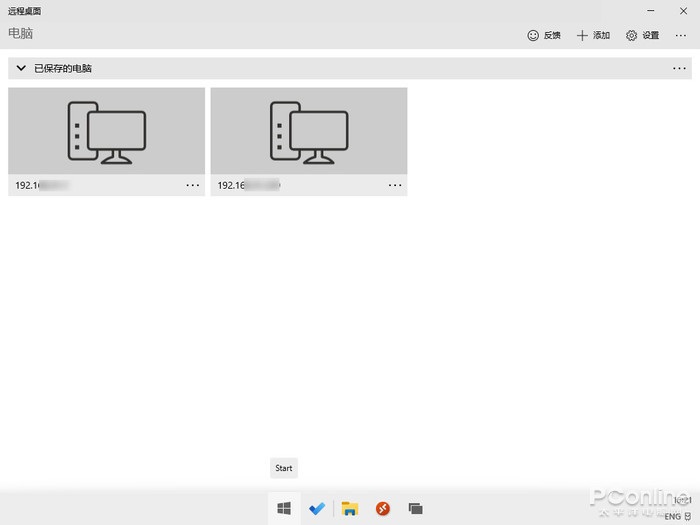This screenshot has width=700, height=525.
Task: Open the ellipsis menu on 已保存的电脑 bar
Action: (x=679, y=68)
